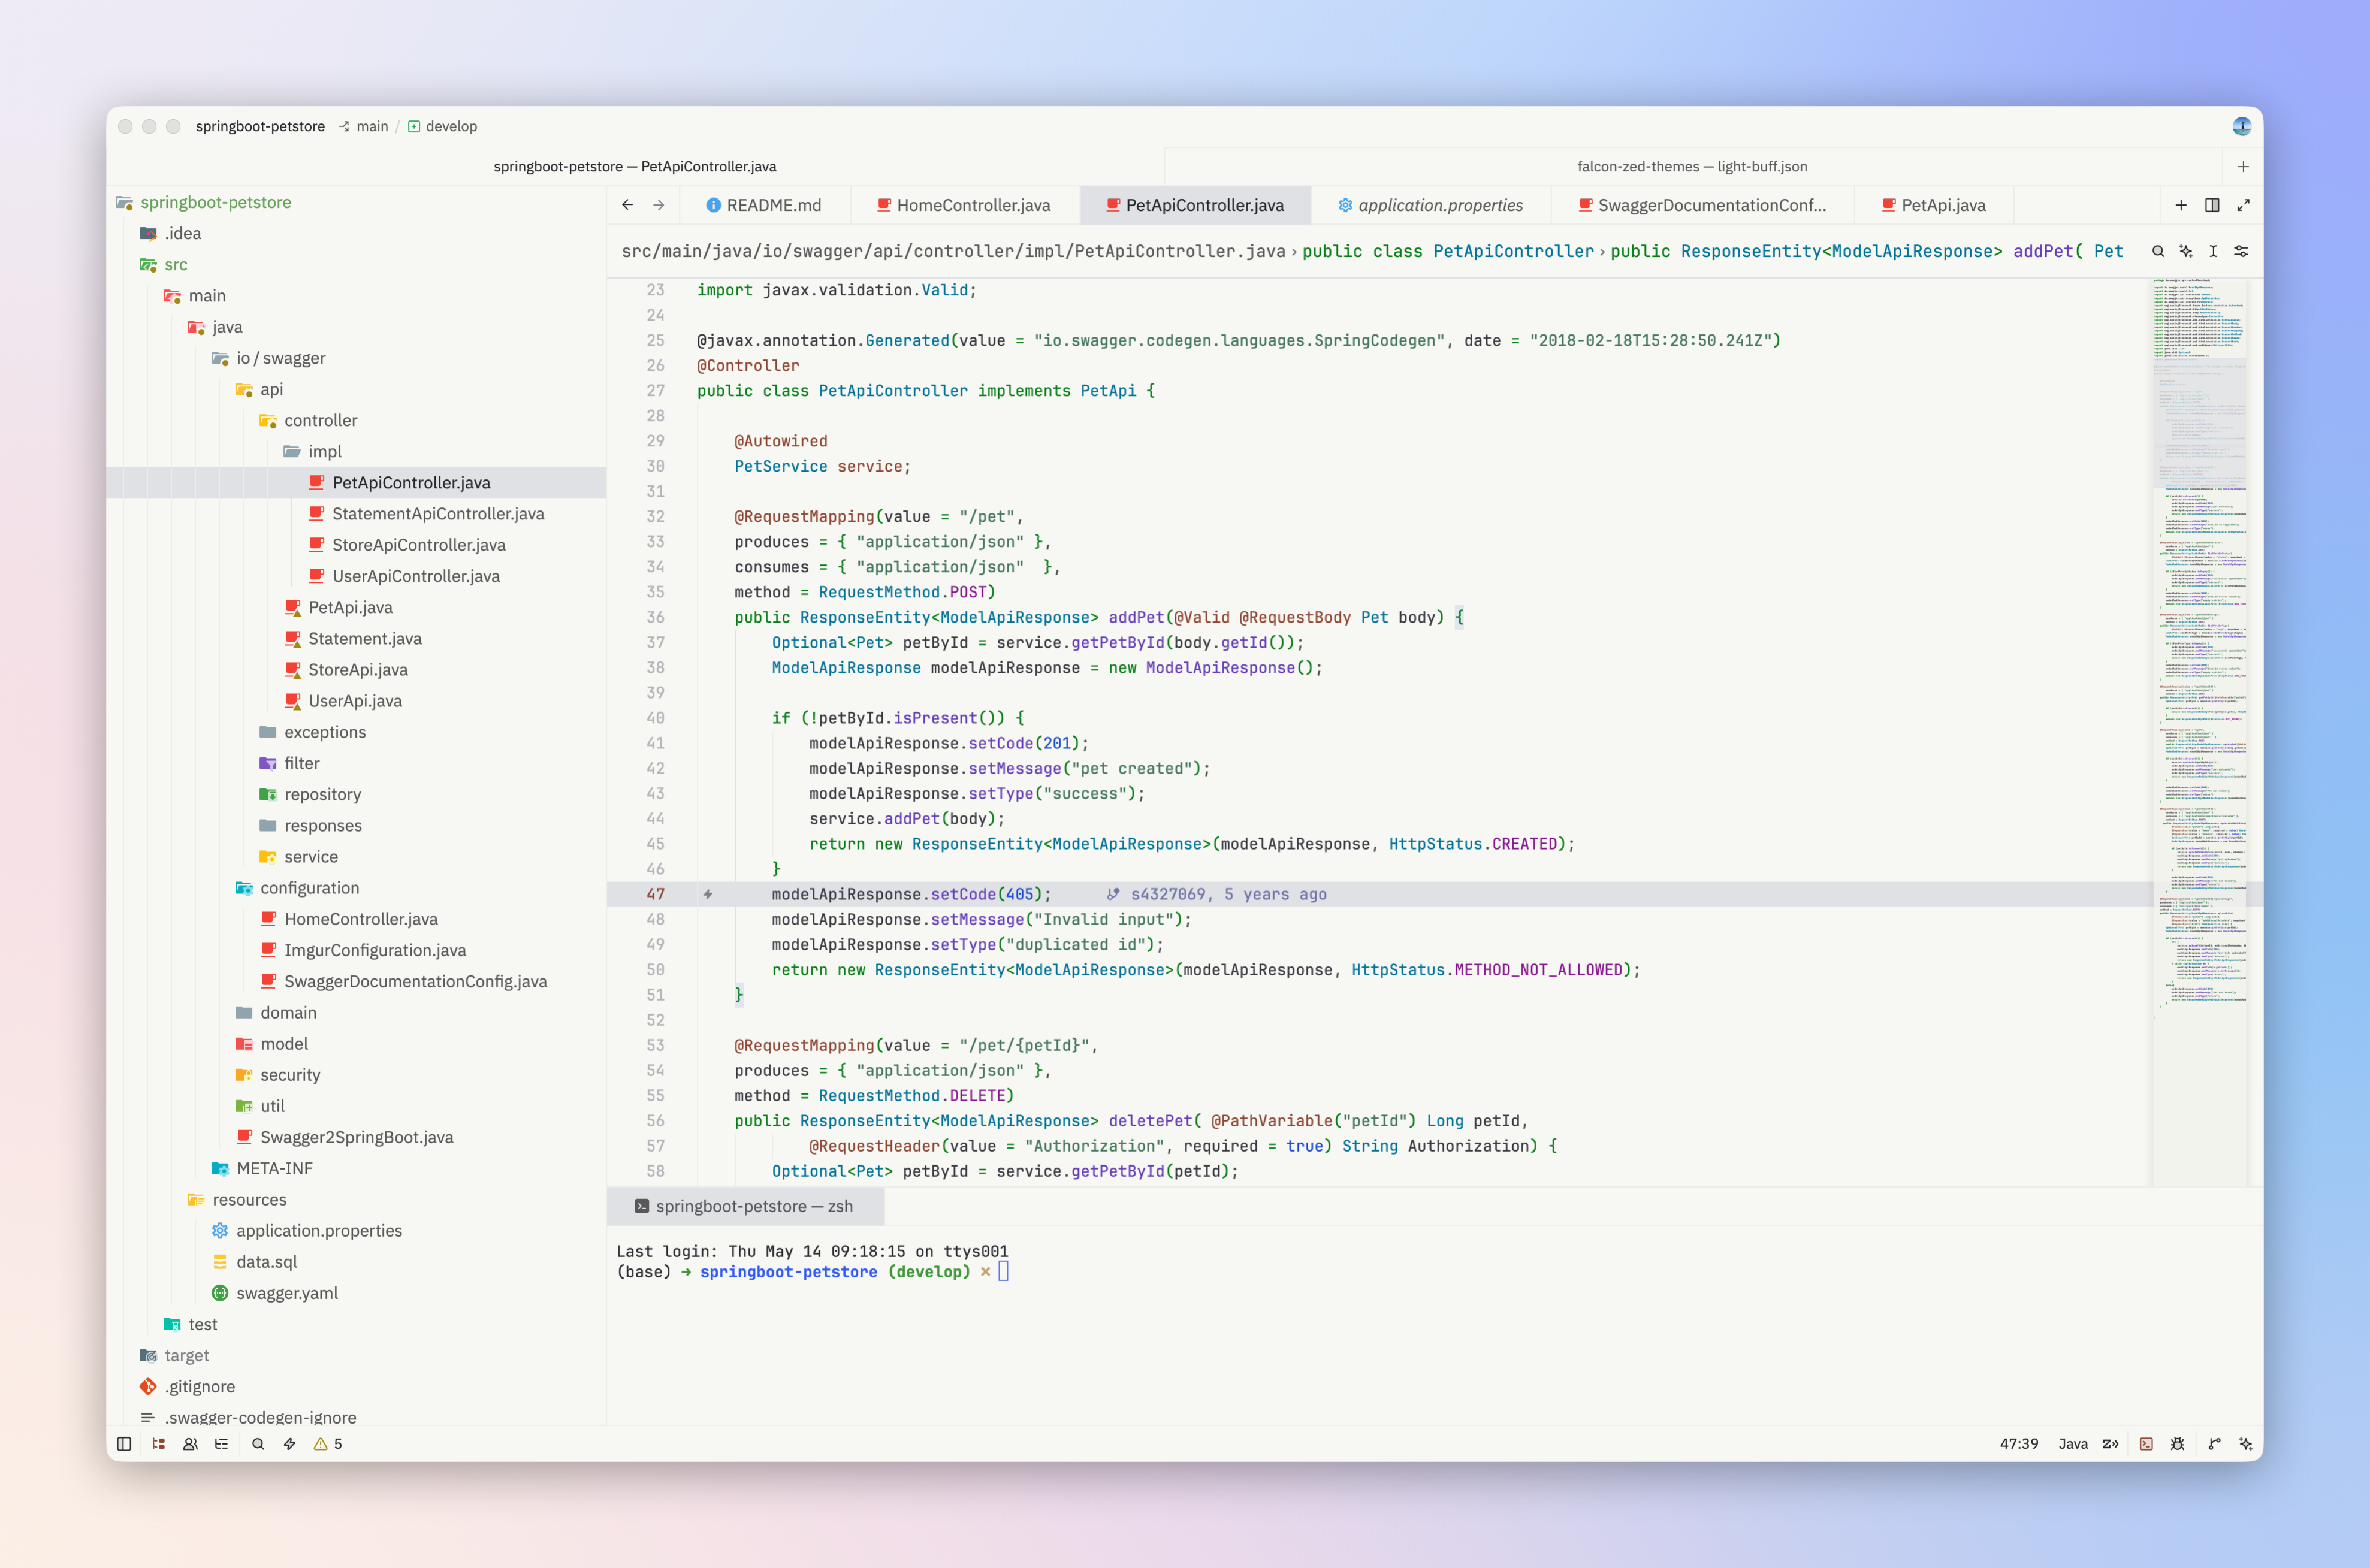This screenshot has width=2370, height=1568.
Task: Click the develop branch label in title bar
Action: coord(442,126)
